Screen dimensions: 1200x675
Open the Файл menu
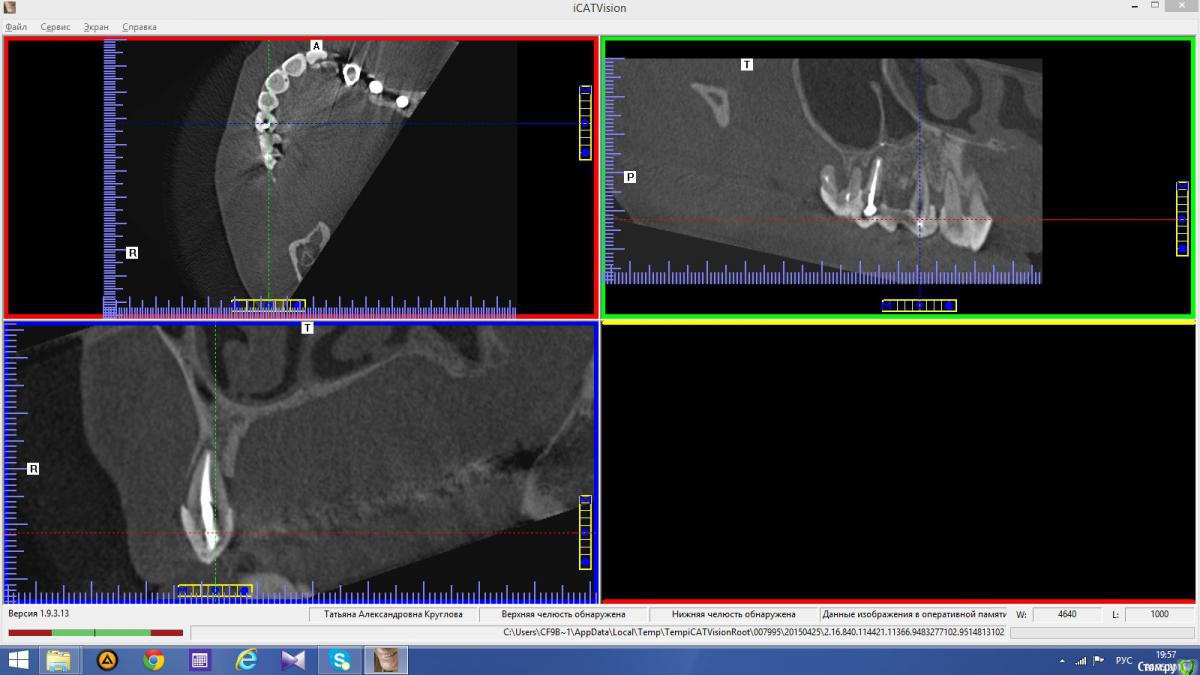click(x=15, y=27)
